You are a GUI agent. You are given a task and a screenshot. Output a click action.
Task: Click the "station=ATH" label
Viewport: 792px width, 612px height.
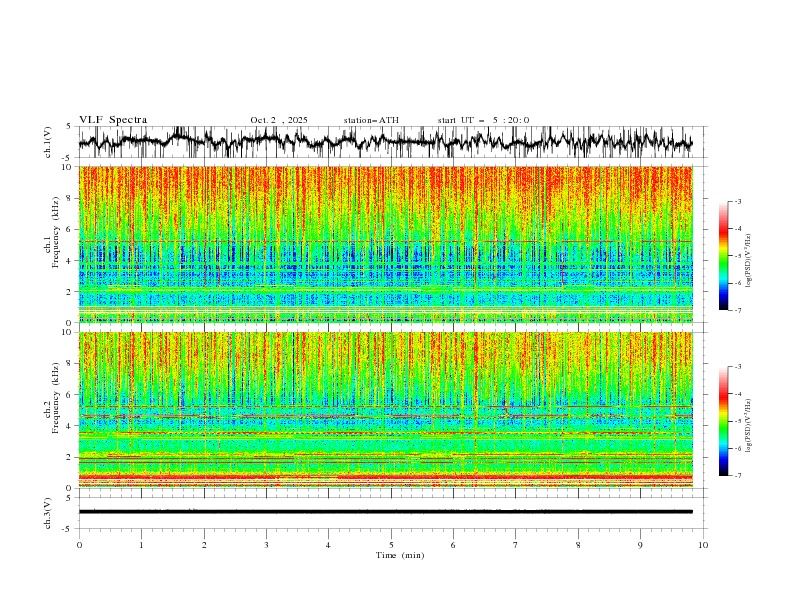coord(371,120)
